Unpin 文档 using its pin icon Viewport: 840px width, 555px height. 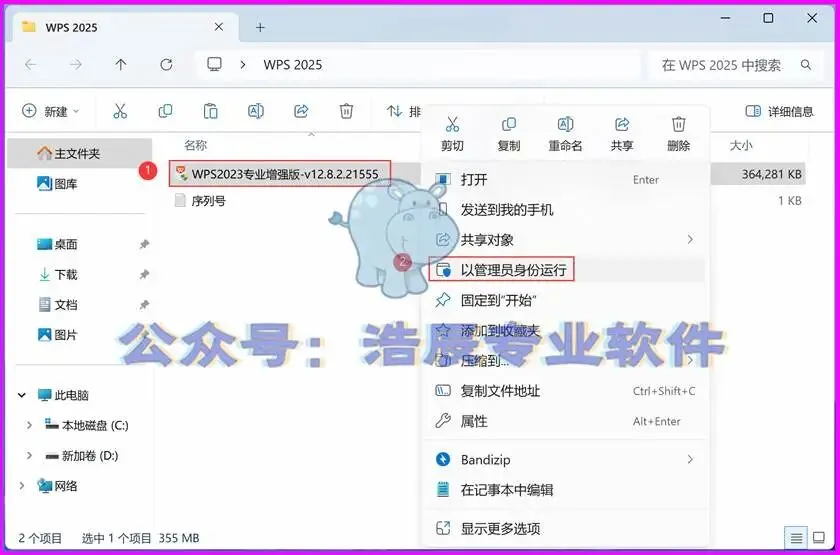pos(144,305)
